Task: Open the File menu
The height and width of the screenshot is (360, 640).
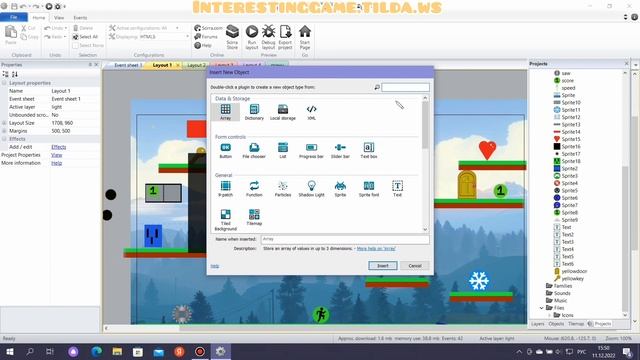Action: pos(13,17)
